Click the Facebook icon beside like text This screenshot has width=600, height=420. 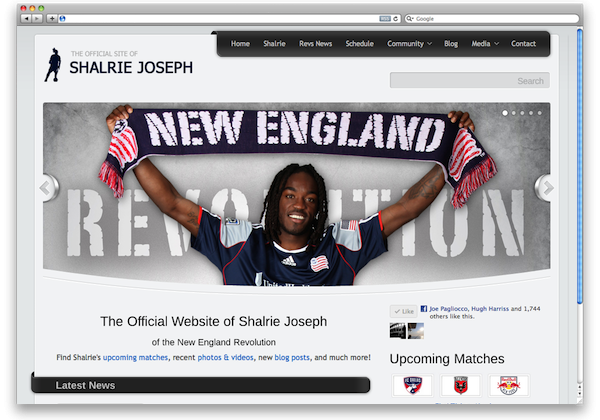tap(424, 309)
